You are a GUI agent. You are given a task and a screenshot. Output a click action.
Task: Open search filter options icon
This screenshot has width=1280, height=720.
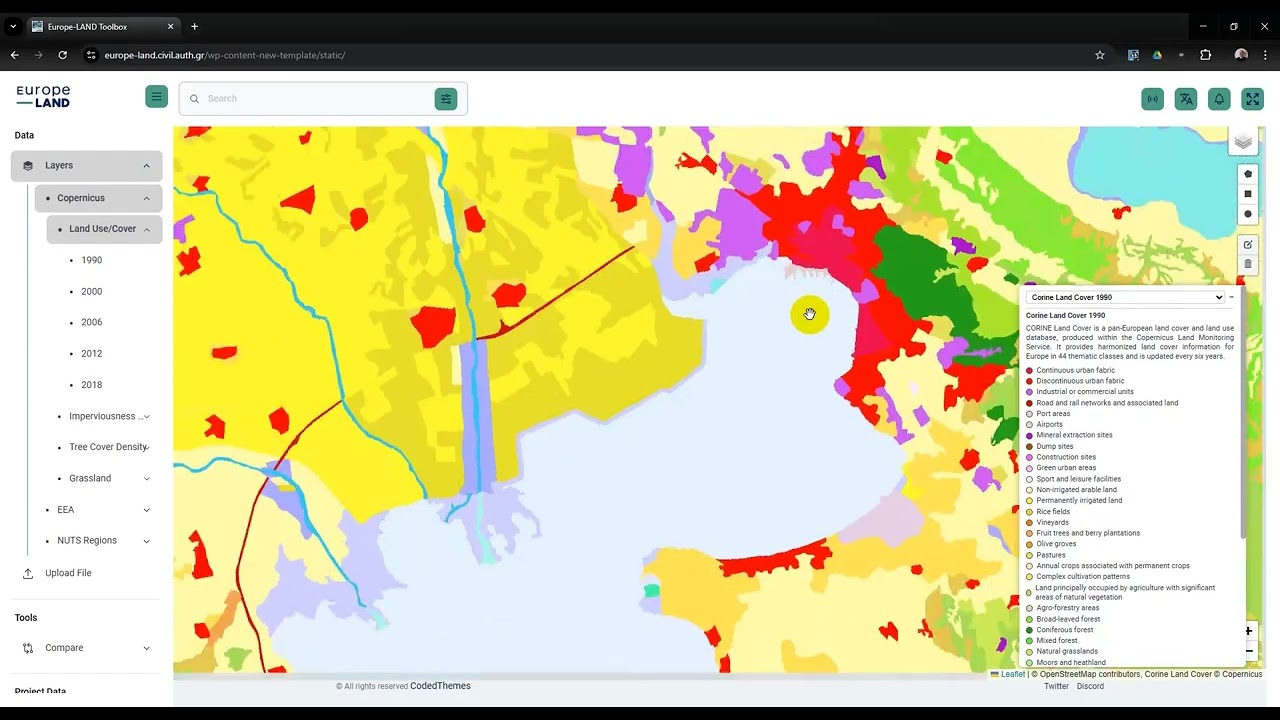click(446, 99)
